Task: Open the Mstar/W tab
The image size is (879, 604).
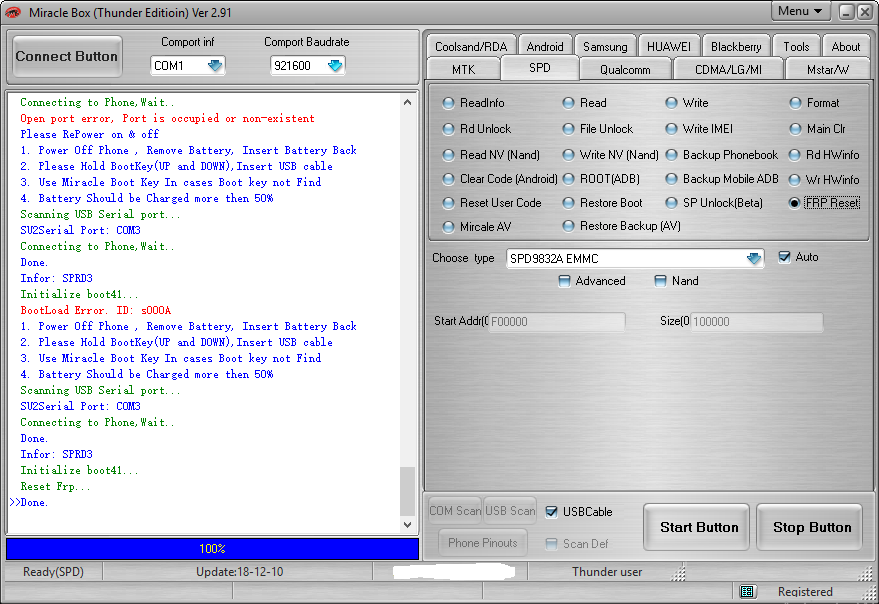Action: [x=828, y=70]
